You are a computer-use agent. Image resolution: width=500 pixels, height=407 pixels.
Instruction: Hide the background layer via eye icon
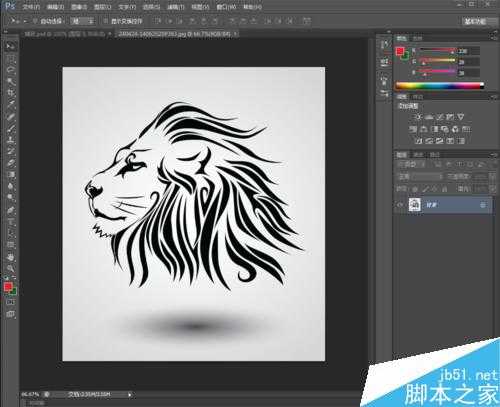400,205
